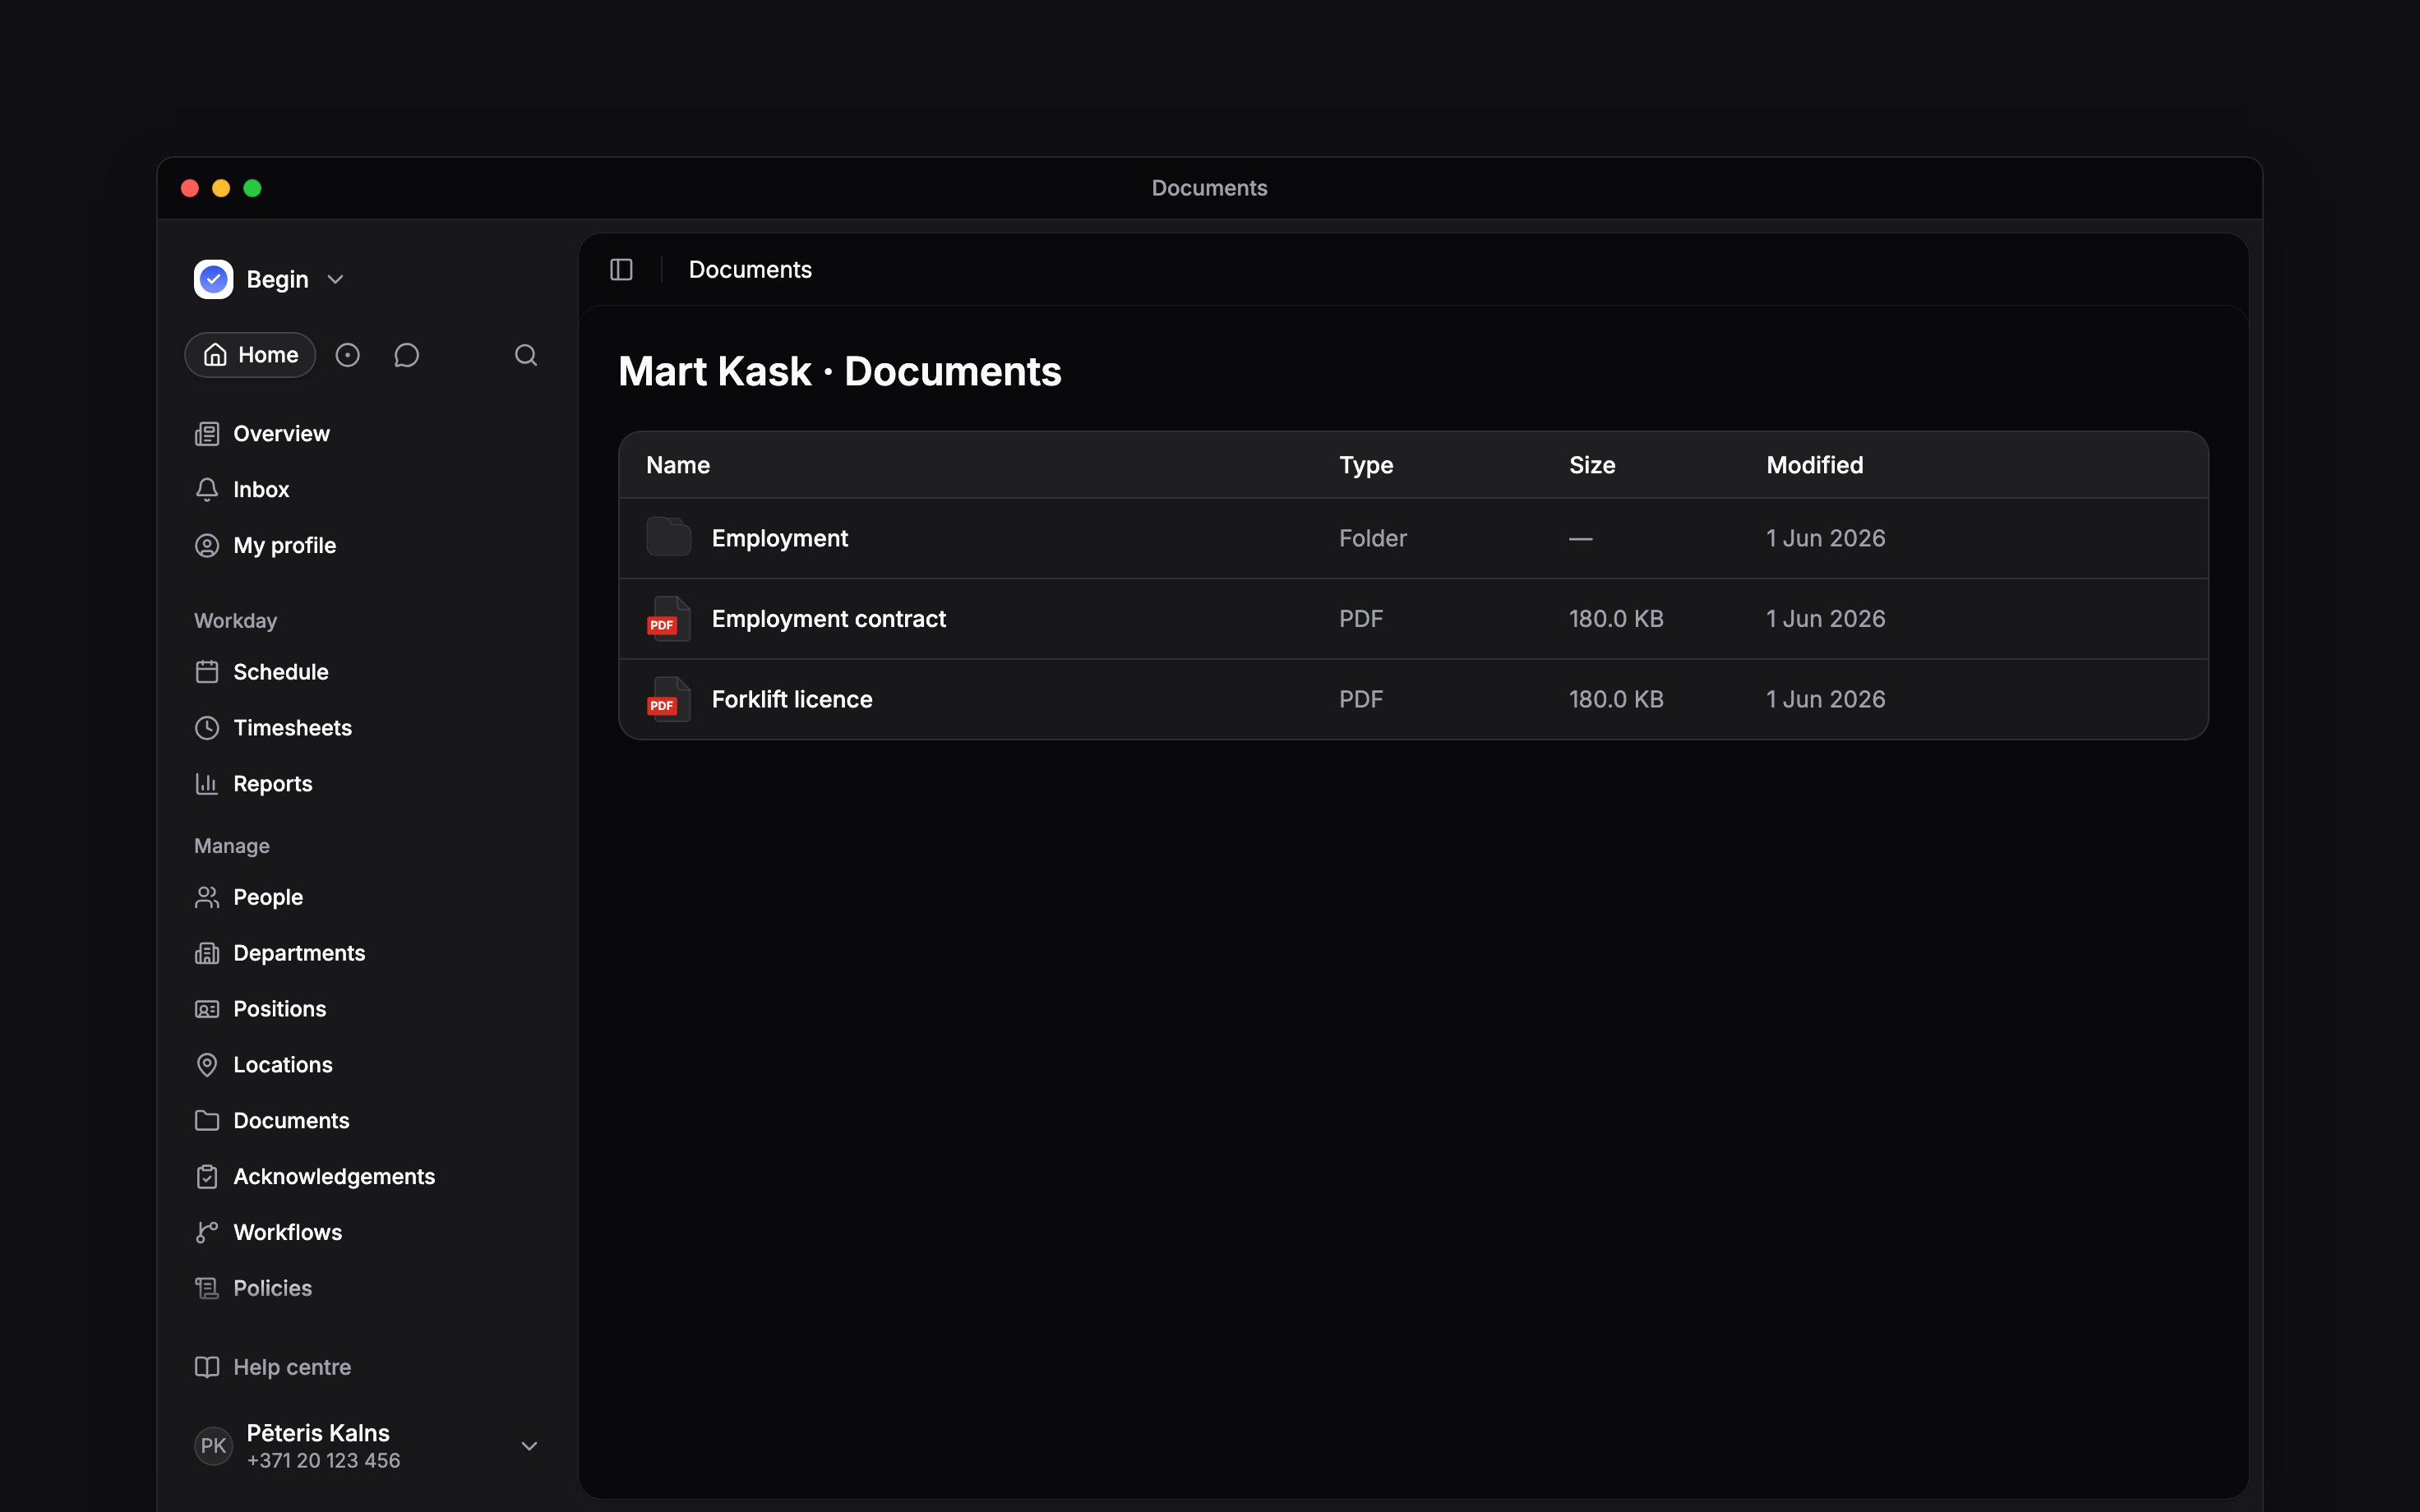The width and height of the screenshot is (2420, 1512).
Task: Open Departments in the sidebar
Action: tap(299, 953)
